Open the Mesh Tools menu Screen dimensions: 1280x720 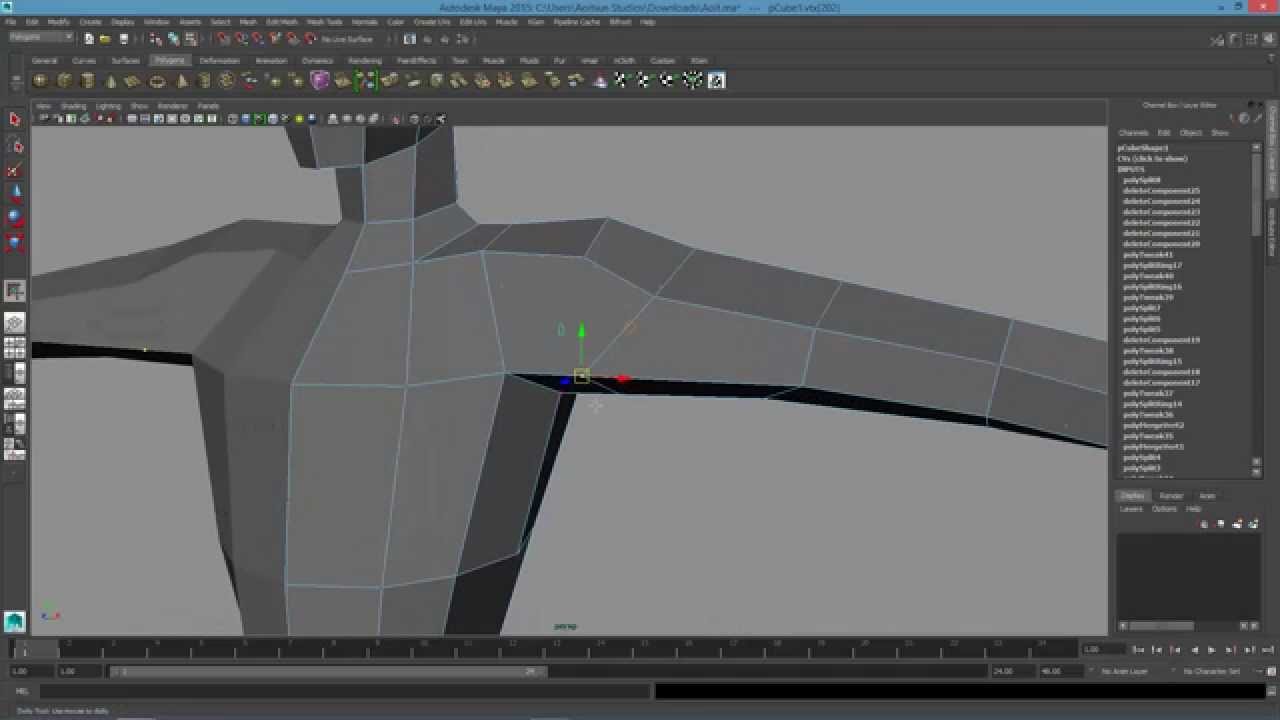pos(324,22)
